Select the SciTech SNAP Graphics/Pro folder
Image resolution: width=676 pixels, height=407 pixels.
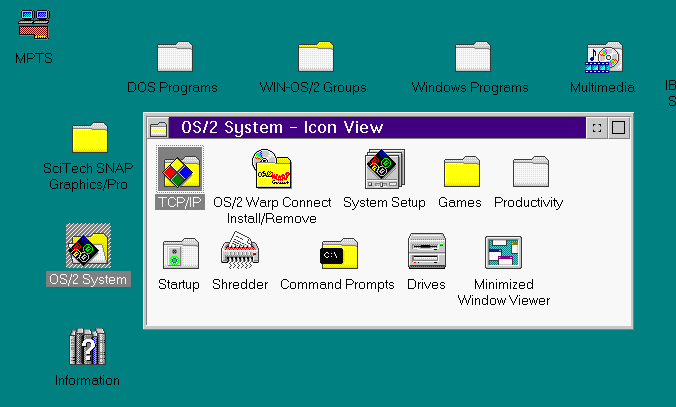coord(90,138)
